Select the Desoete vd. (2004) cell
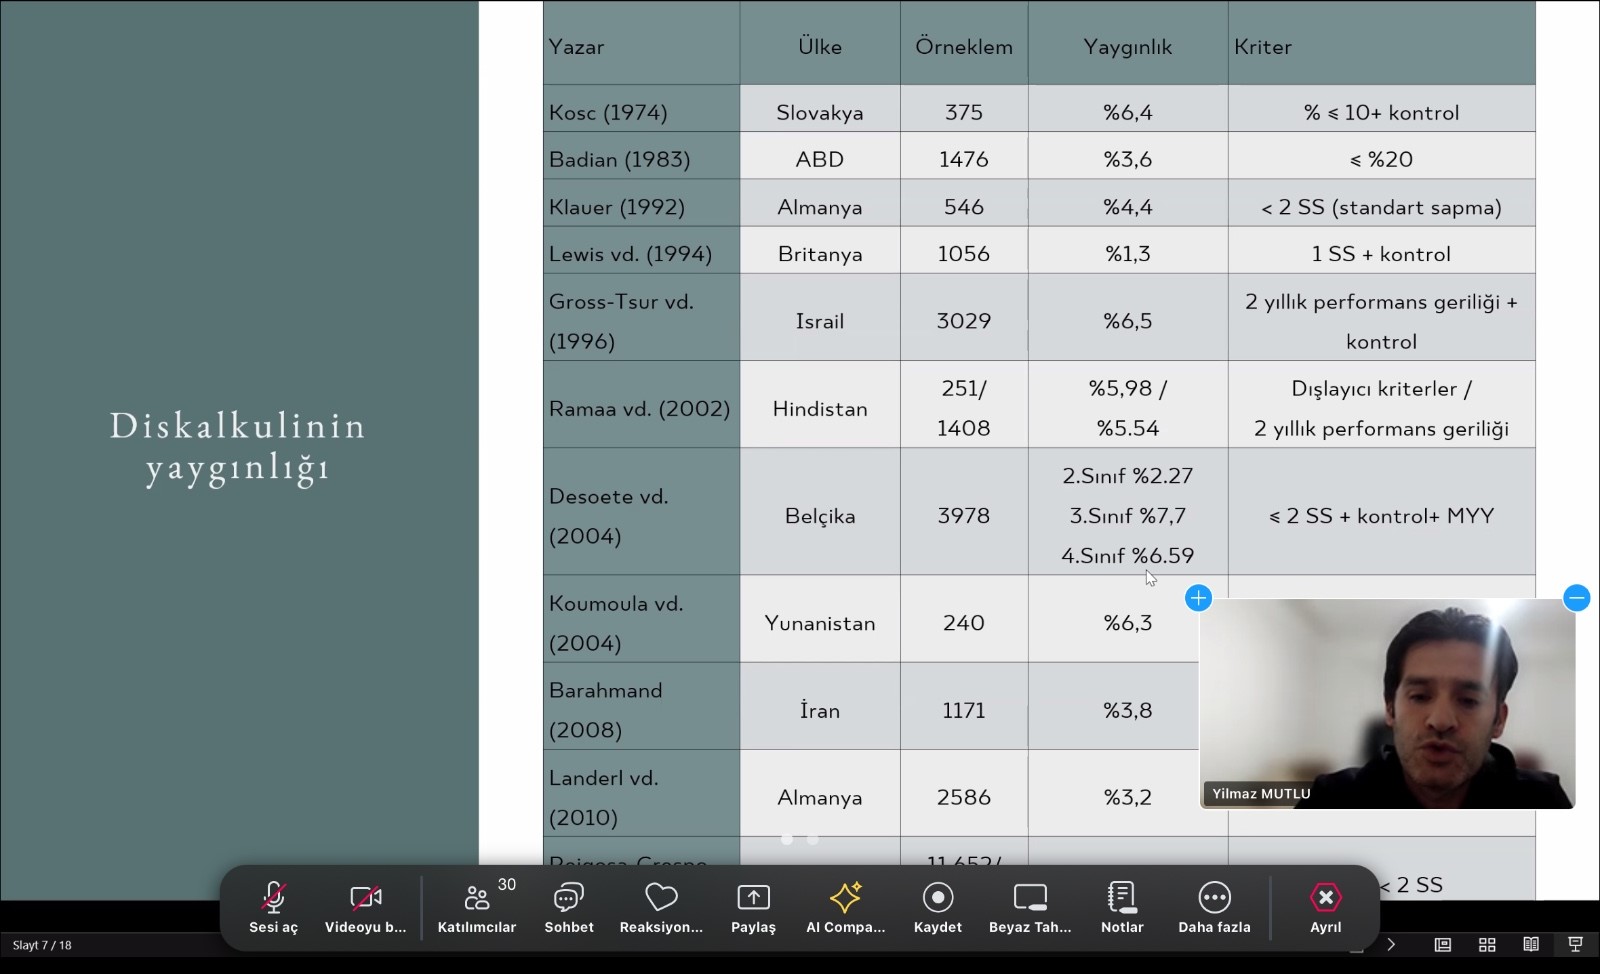The height and width of the screenshot is (974, 1600). 641,511
